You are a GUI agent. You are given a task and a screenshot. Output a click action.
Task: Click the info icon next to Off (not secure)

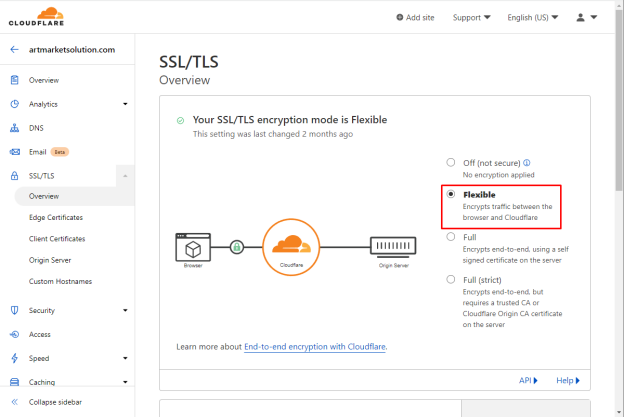[526, 162]
